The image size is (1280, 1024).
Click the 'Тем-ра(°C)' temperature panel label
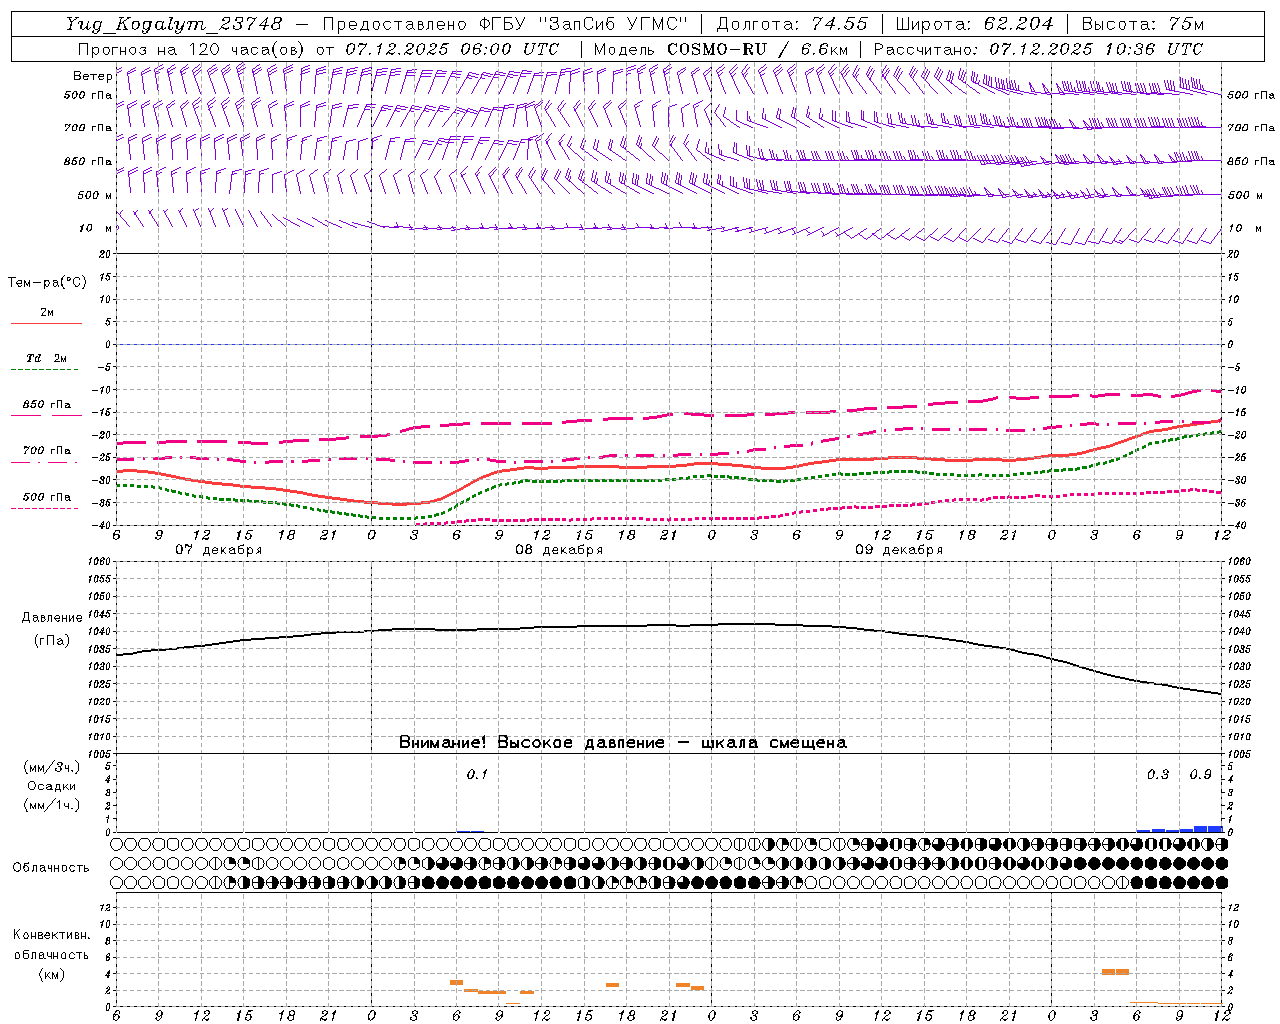(47, 283)
